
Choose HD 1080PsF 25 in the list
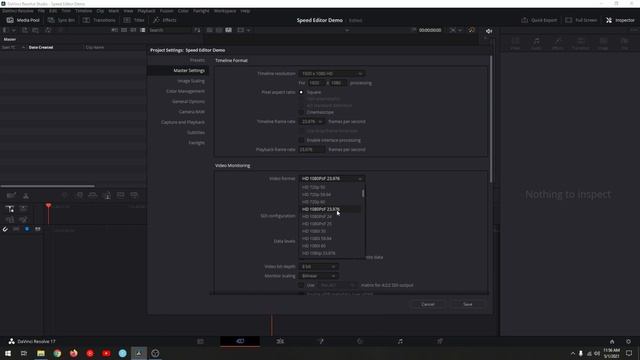[331, 224]
